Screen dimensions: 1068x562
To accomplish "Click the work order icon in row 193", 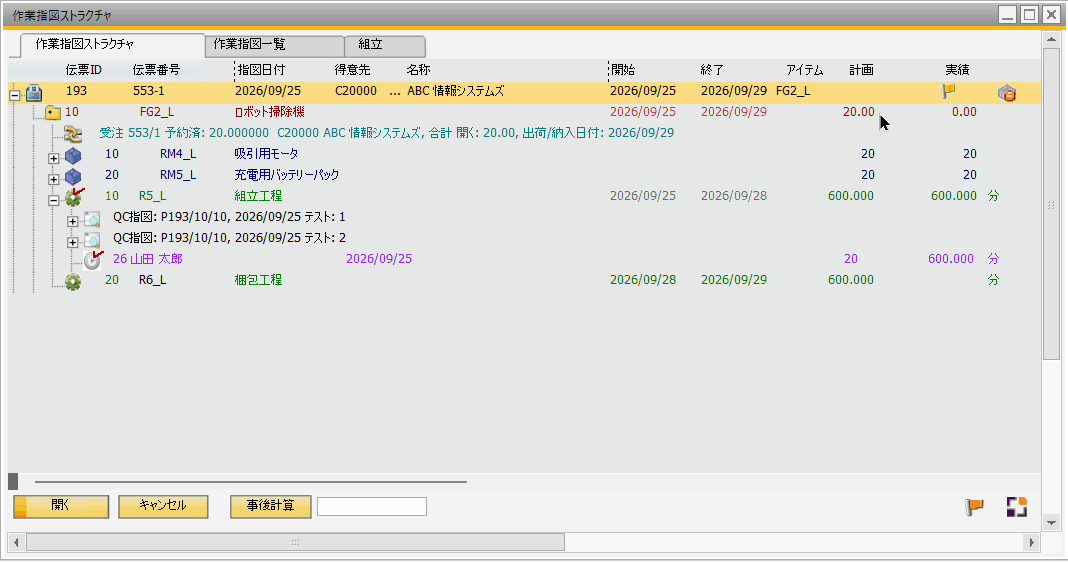I will (x=34, y=92).
